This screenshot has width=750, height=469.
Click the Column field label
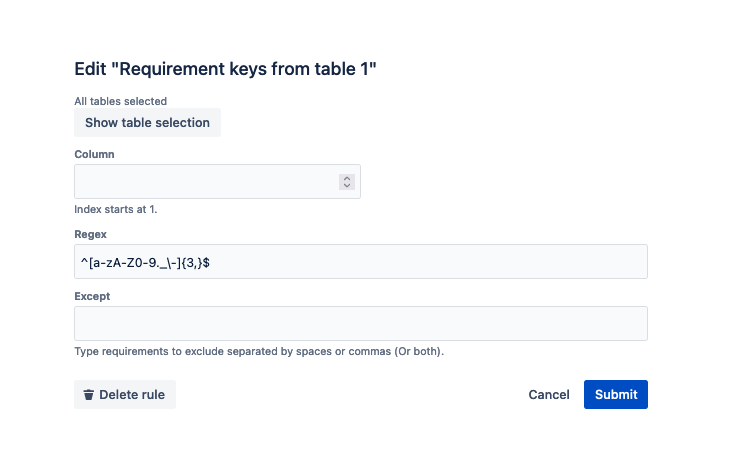pyautogui.click(x=95, y=155)
